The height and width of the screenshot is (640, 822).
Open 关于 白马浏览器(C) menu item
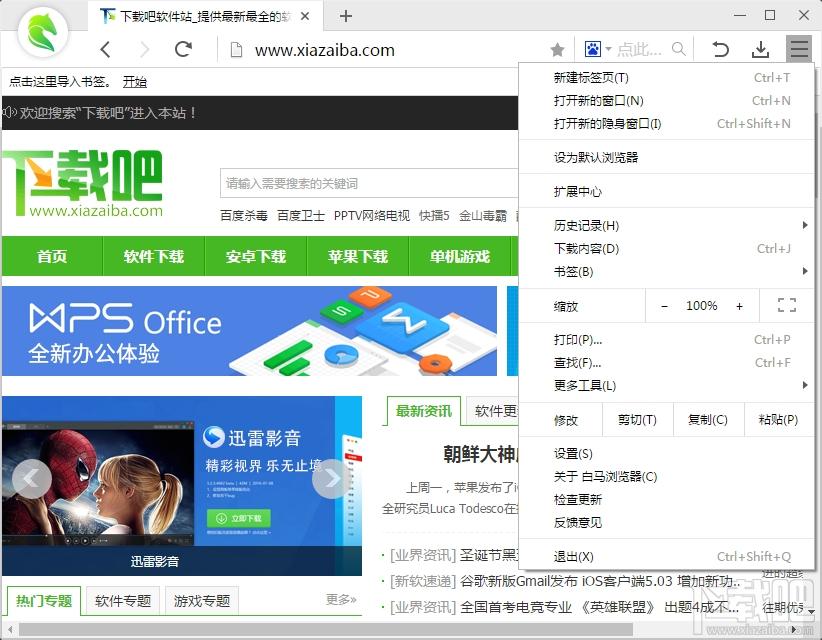666,476
